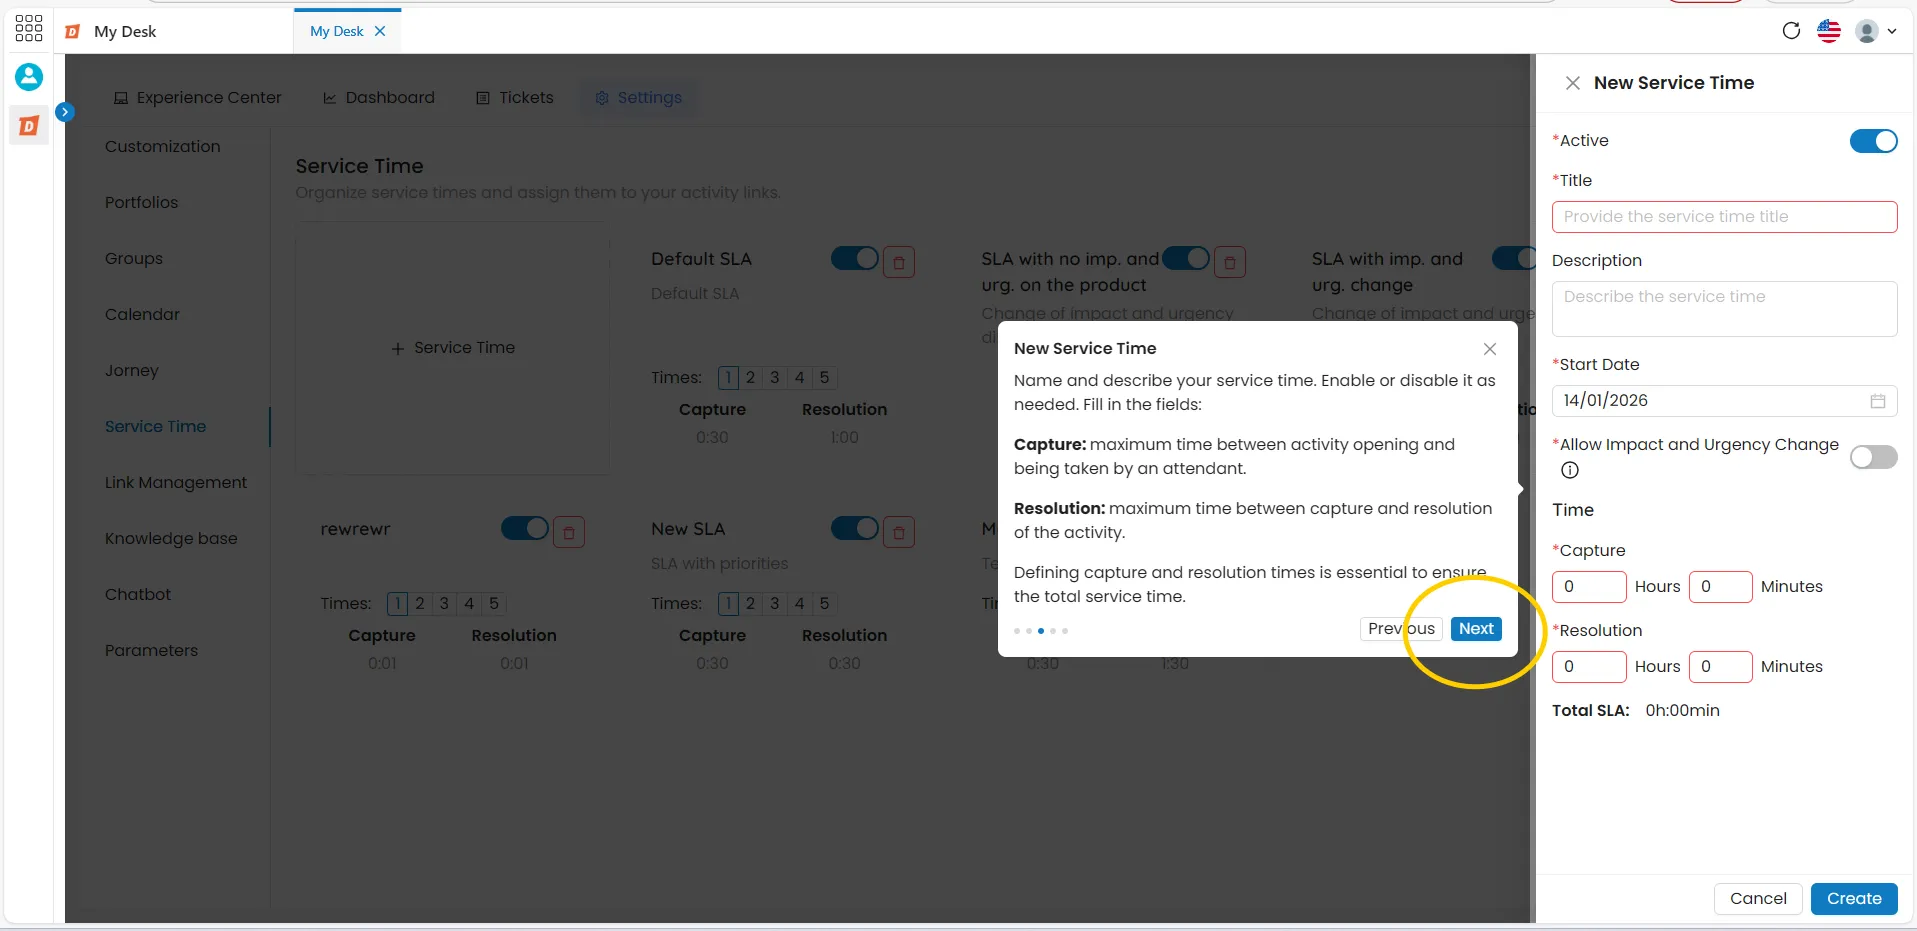Click the Create button
Viewport: 1917px width, 931px height.
1854,899
